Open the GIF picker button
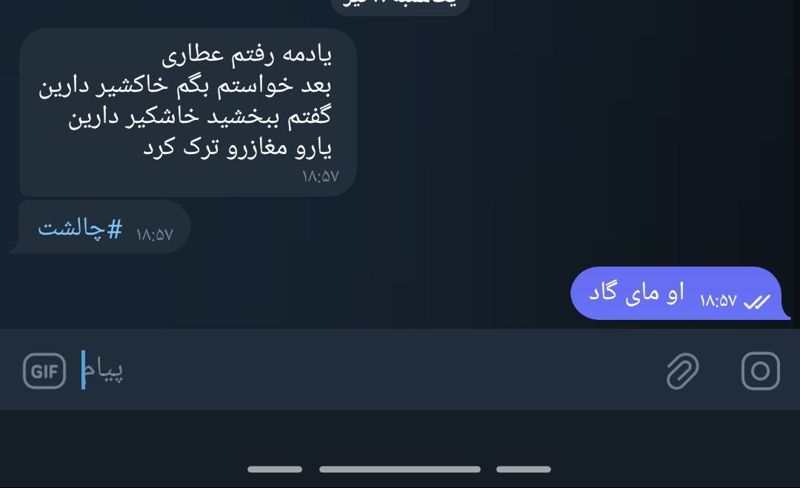 [x=44, y=371]
